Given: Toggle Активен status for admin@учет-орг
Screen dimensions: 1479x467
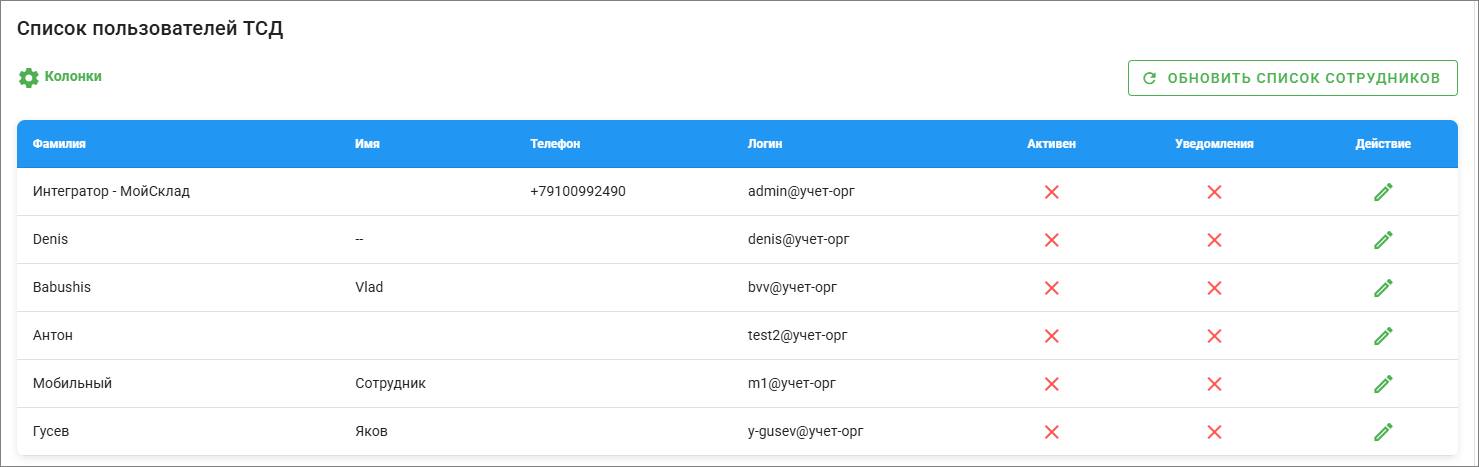Looking at the screenshot, I should (1051, 192).
